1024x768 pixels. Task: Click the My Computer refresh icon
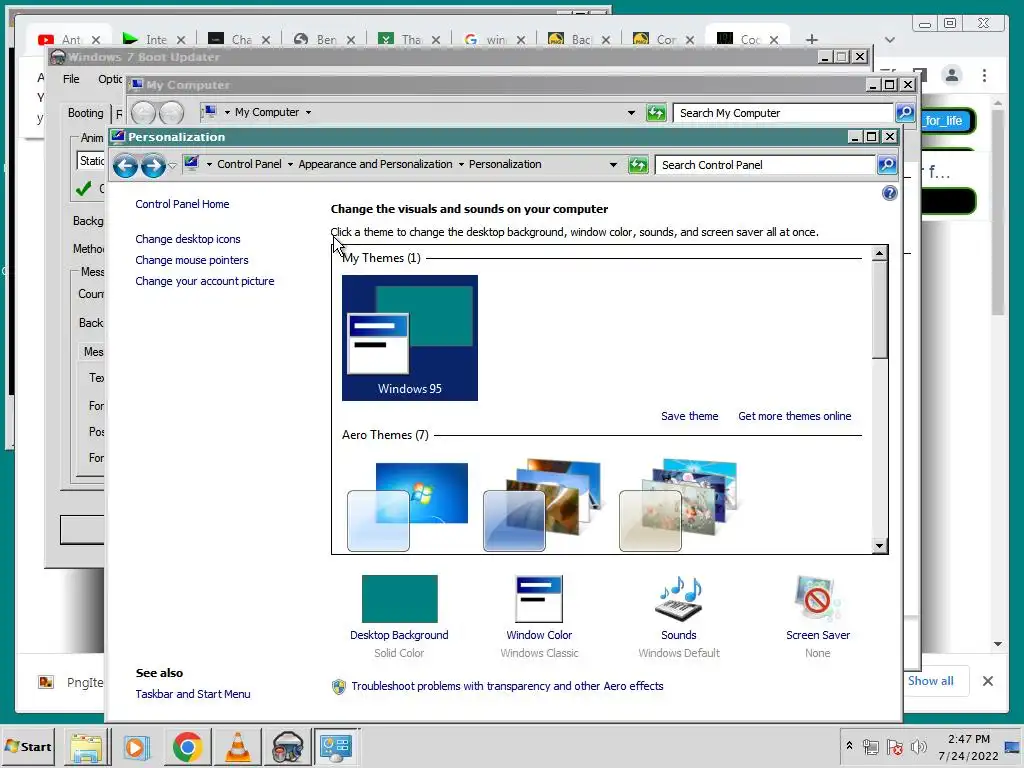pos(656,113)
